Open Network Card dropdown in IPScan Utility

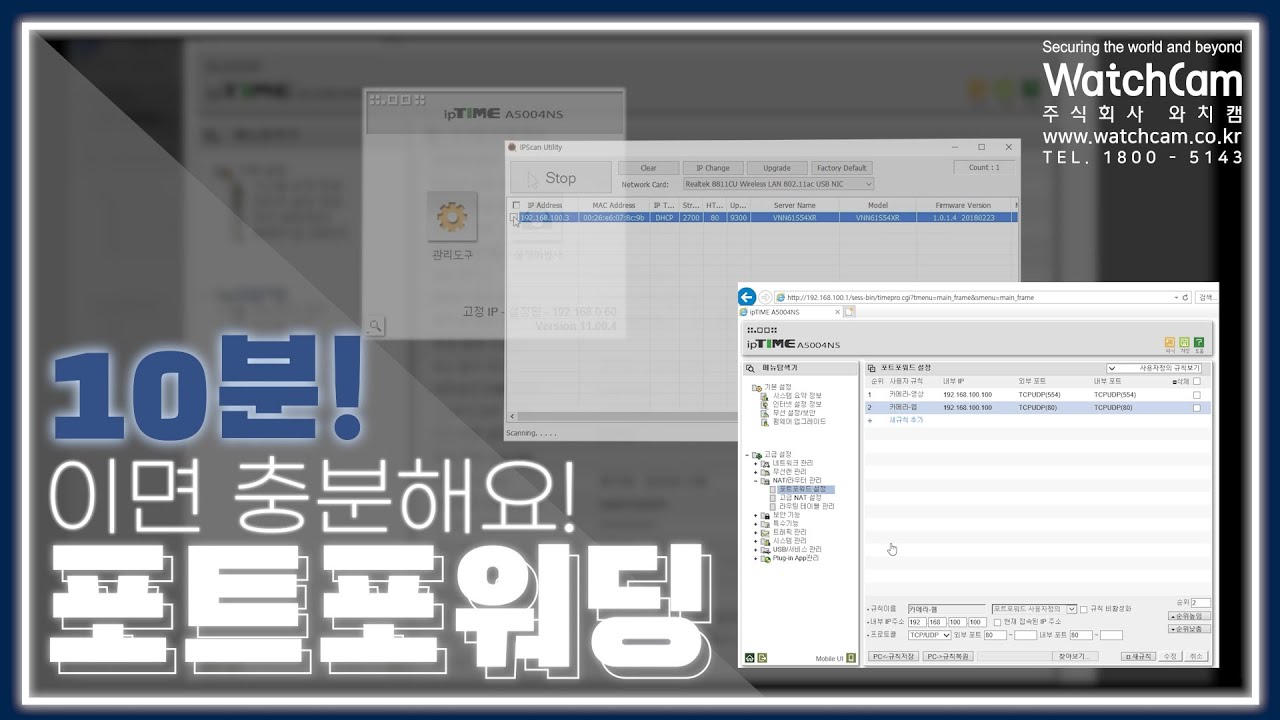point(778,184)
